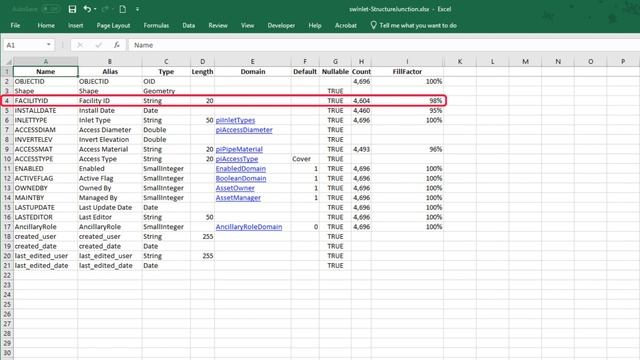Select row 30 header
The width and height of the screenshot is (640, 360).
7,353
